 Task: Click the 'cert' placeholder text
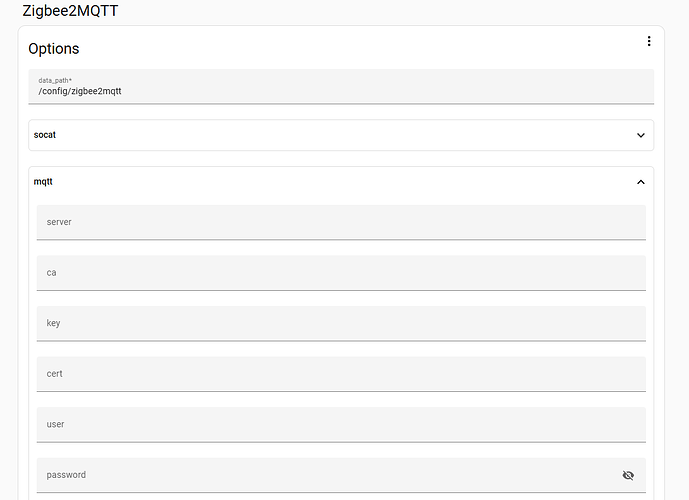(x=55, y=374)
